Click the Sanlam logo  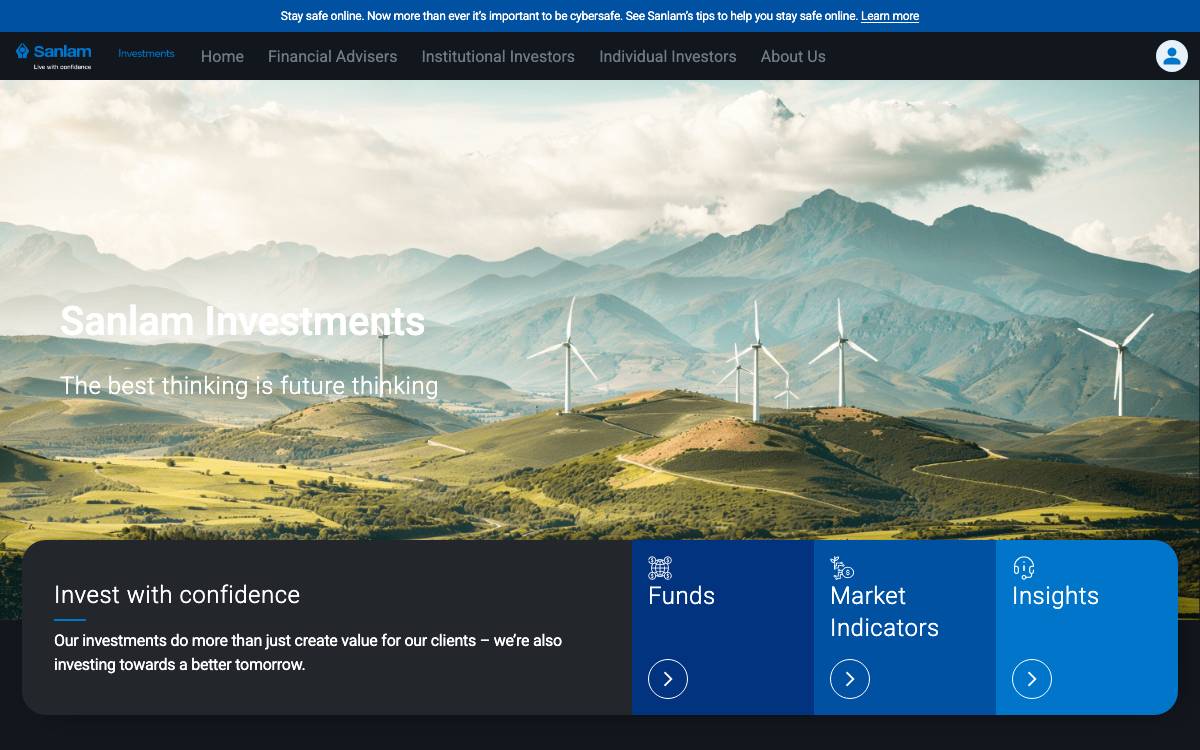click(53, 56)
